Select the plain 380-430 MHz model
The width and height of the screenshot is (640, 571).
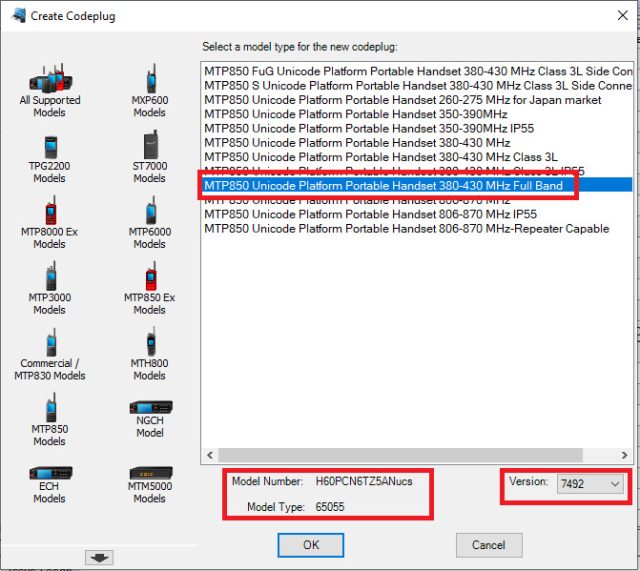coord(418,142)
